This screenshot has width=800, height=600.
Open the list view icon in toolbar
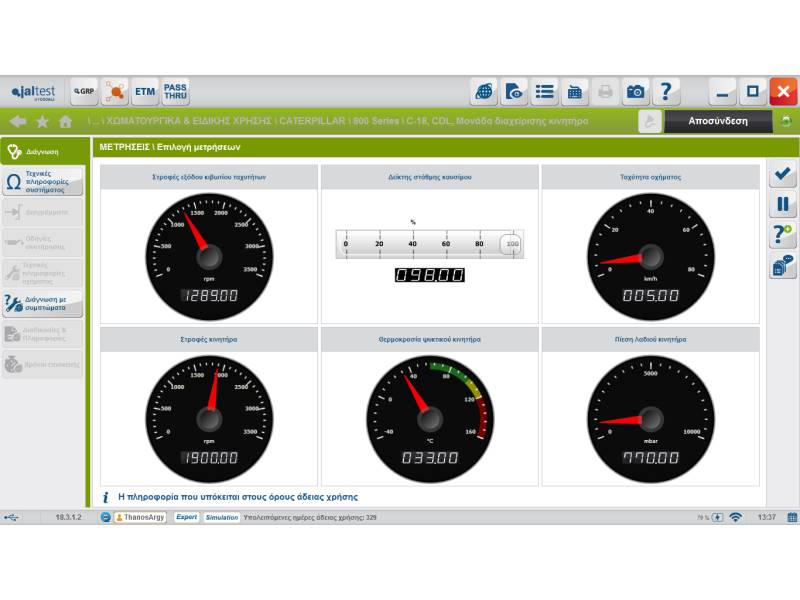(545, 92)
